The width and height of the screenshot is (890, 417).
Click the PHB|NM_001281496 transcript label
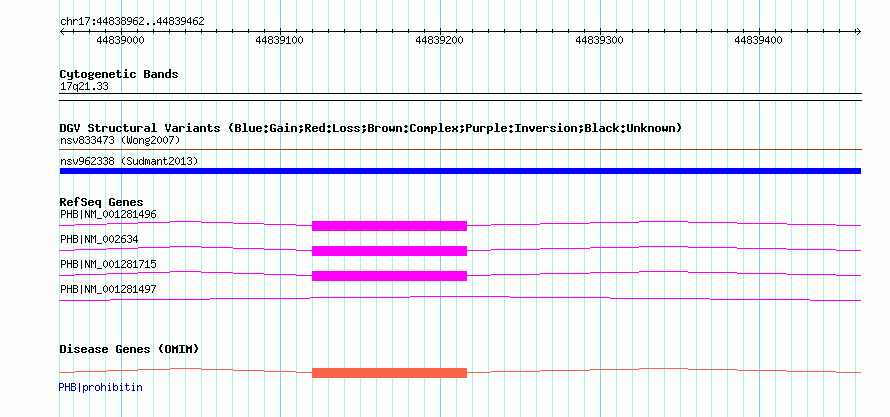(108, 214)
